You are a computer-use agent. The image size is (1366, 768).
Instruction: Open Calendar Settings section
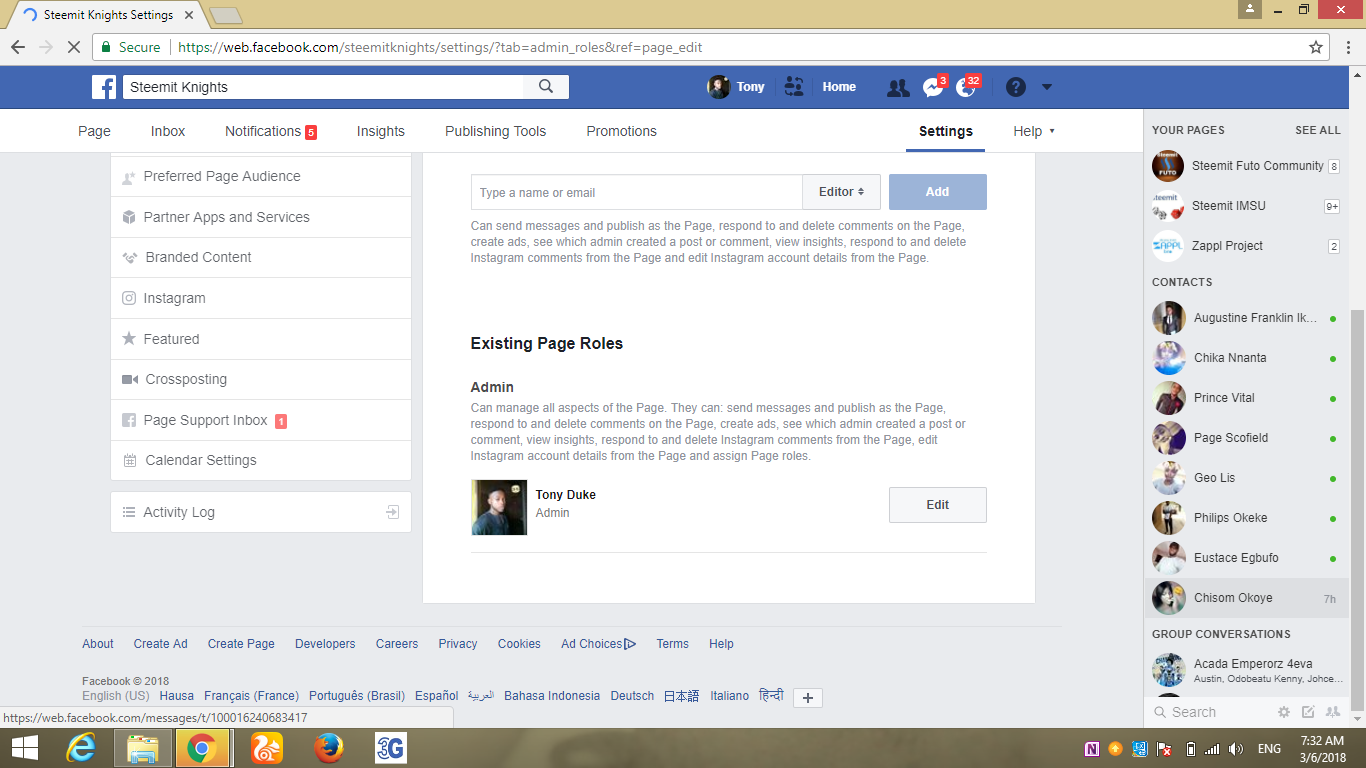[260, 460]
